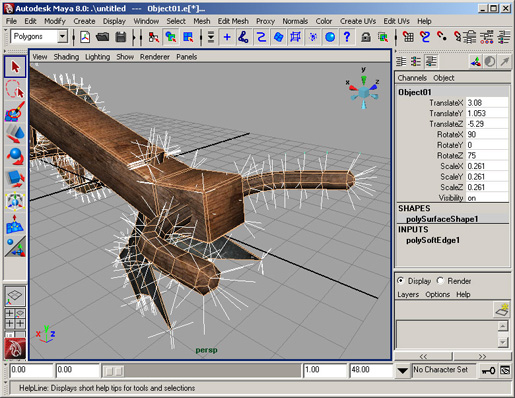Viewport: 515px width, 398px height.
Task: Choose the Paint Selection tool
Action: pyautogui.click(x=15, y=112)
